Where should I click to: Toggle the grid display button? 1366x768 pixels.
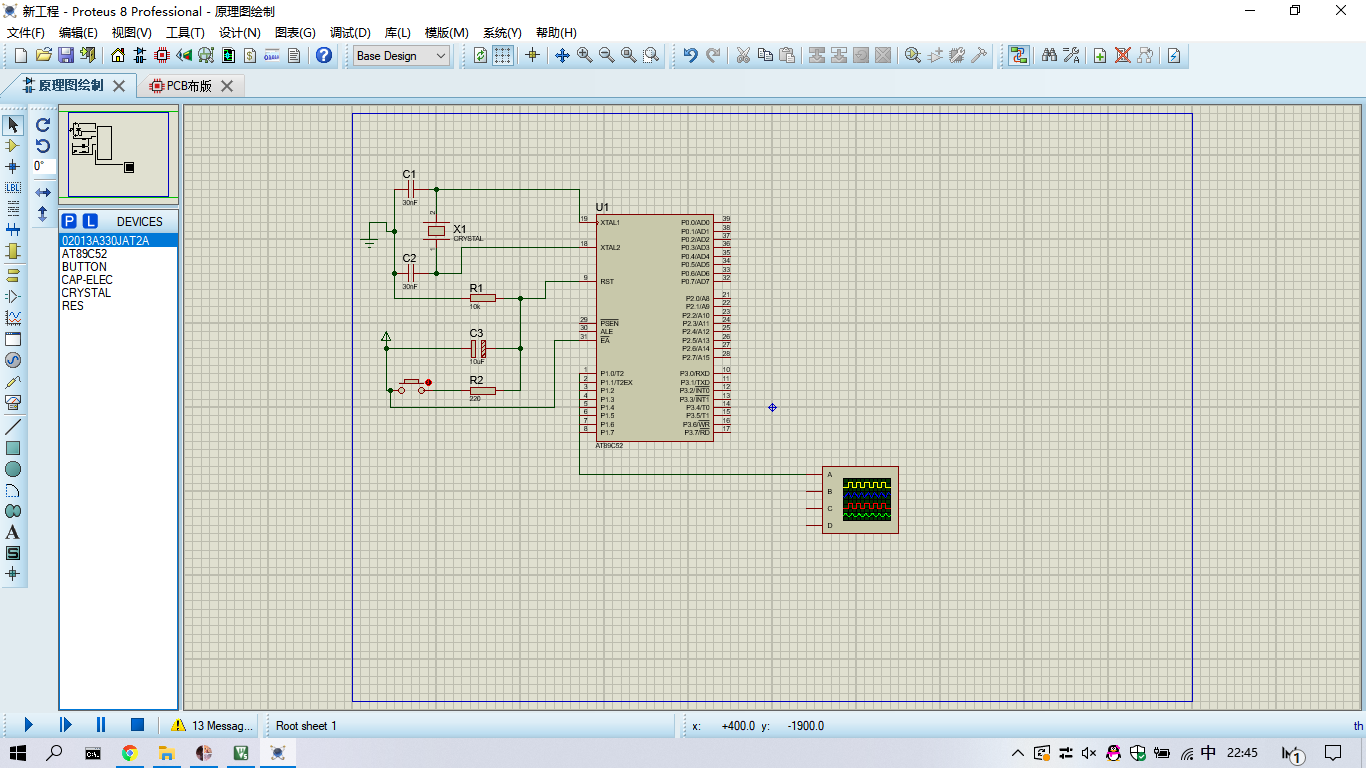tap(503, 56)
